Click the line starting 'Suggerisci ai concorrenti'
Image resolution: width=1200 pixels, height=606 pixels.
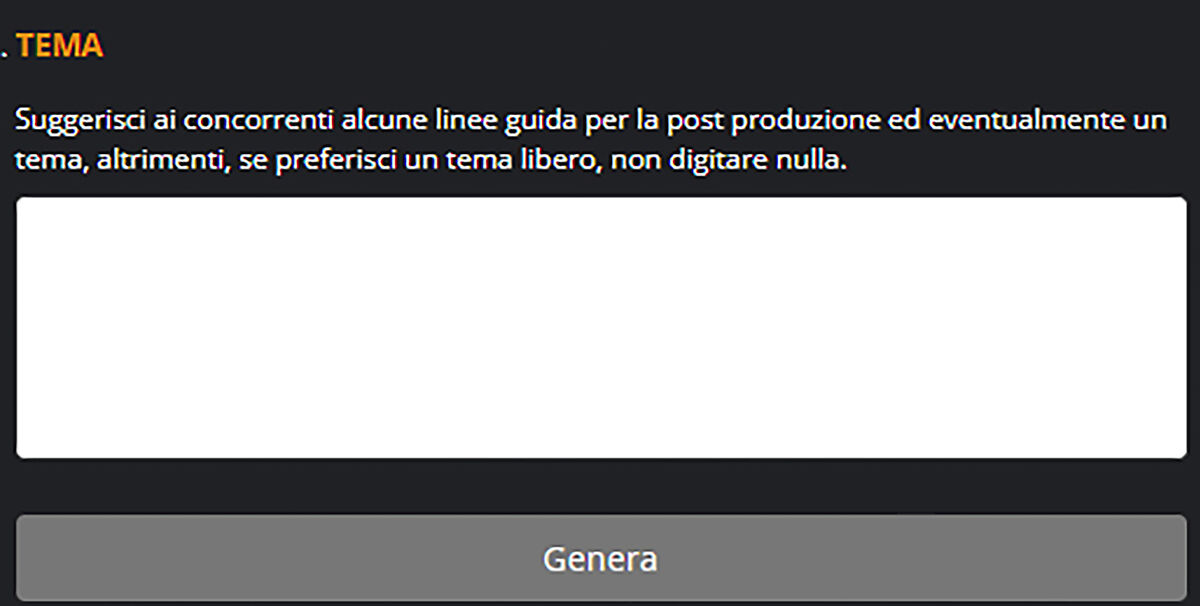point(591,122)
